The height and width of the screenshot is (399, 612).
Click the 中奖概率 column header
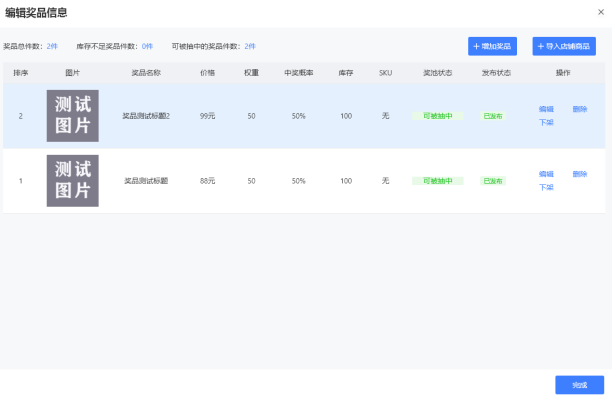click(299, 73)
